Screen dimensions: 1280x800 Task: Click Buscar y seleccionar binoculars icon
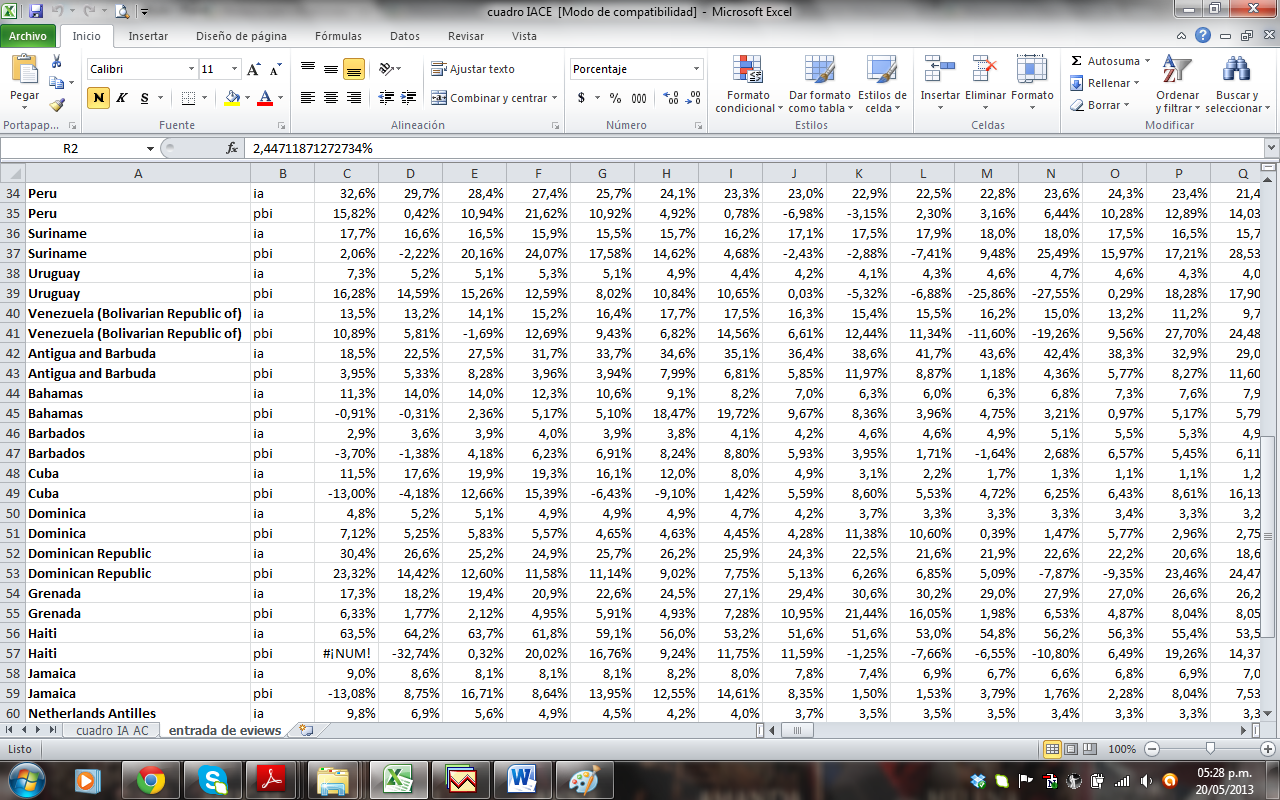[x=1237, y=70]
